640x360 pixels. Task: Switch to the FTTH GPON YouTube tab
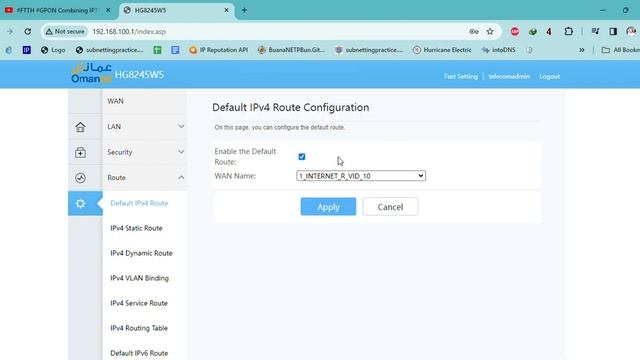coord(57,10)
